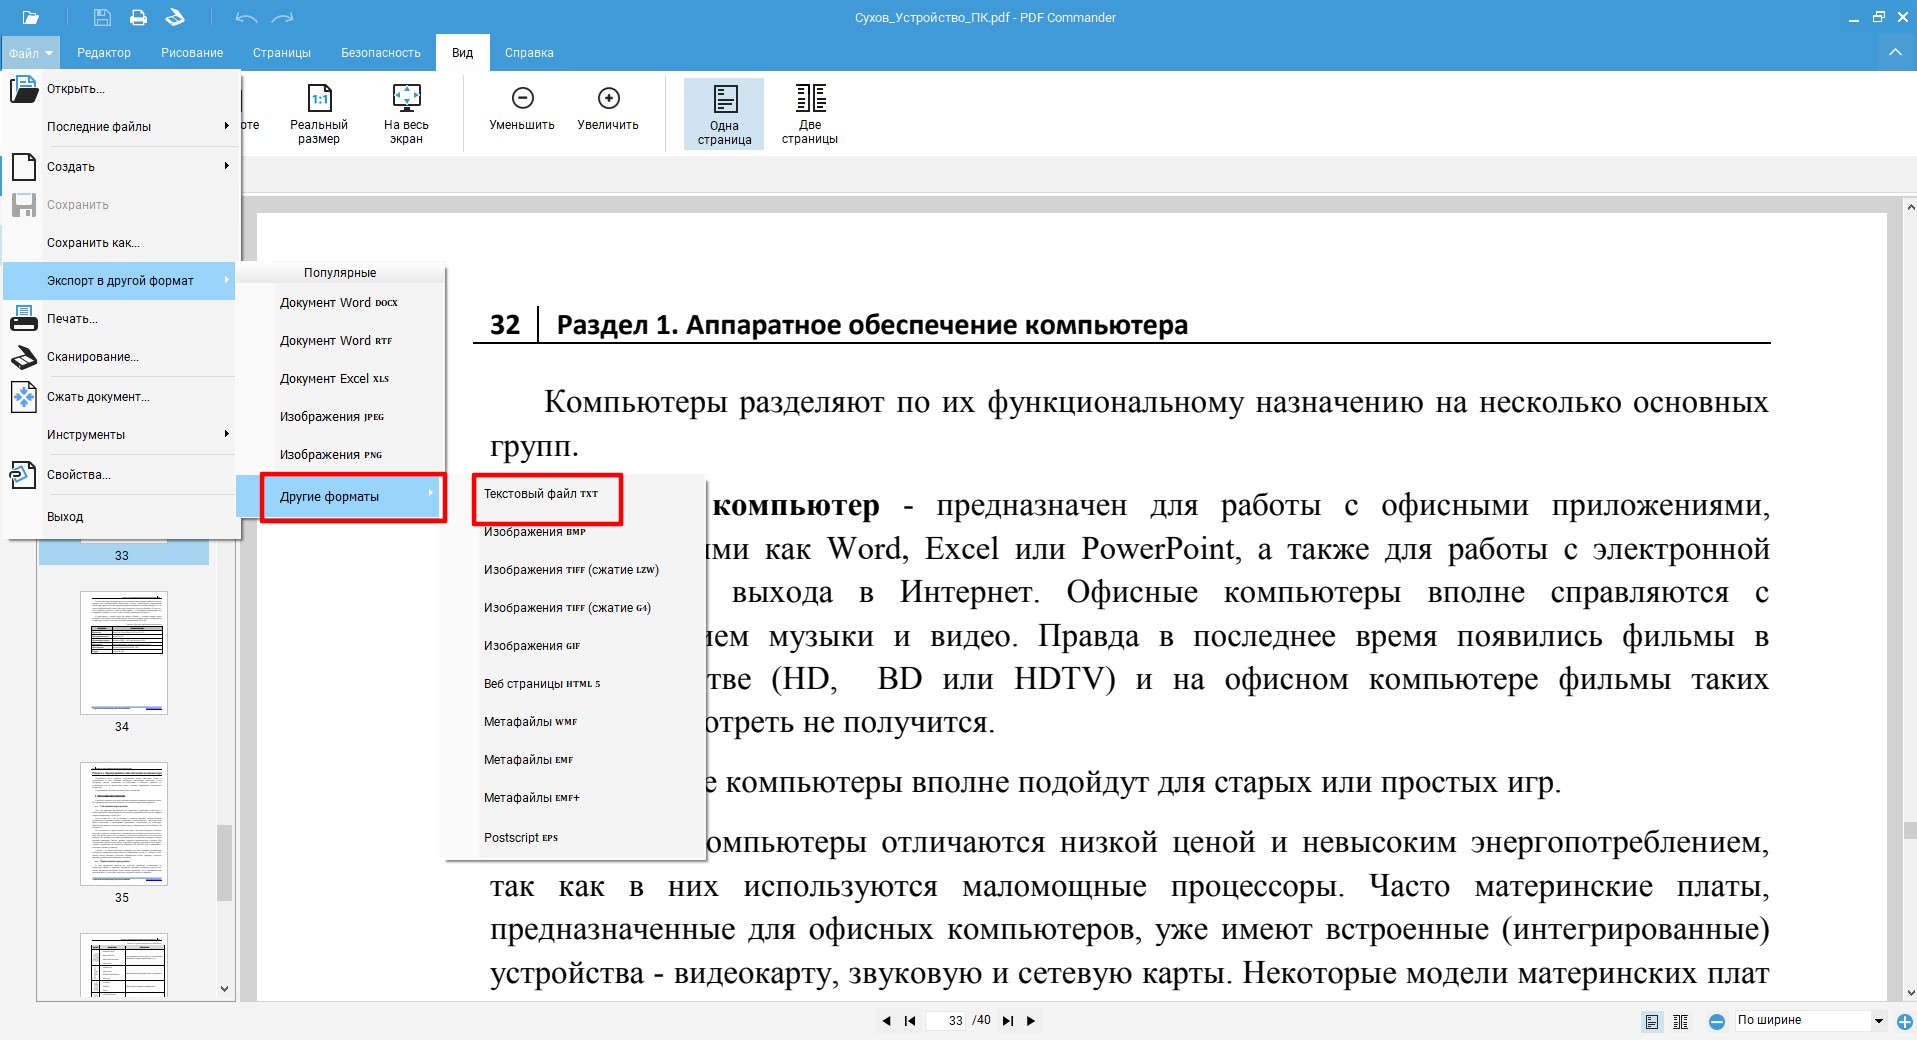Screen dimensions: 1917x1040
Task: Zoom in with Увеличить button
Action: pos(608,109)
